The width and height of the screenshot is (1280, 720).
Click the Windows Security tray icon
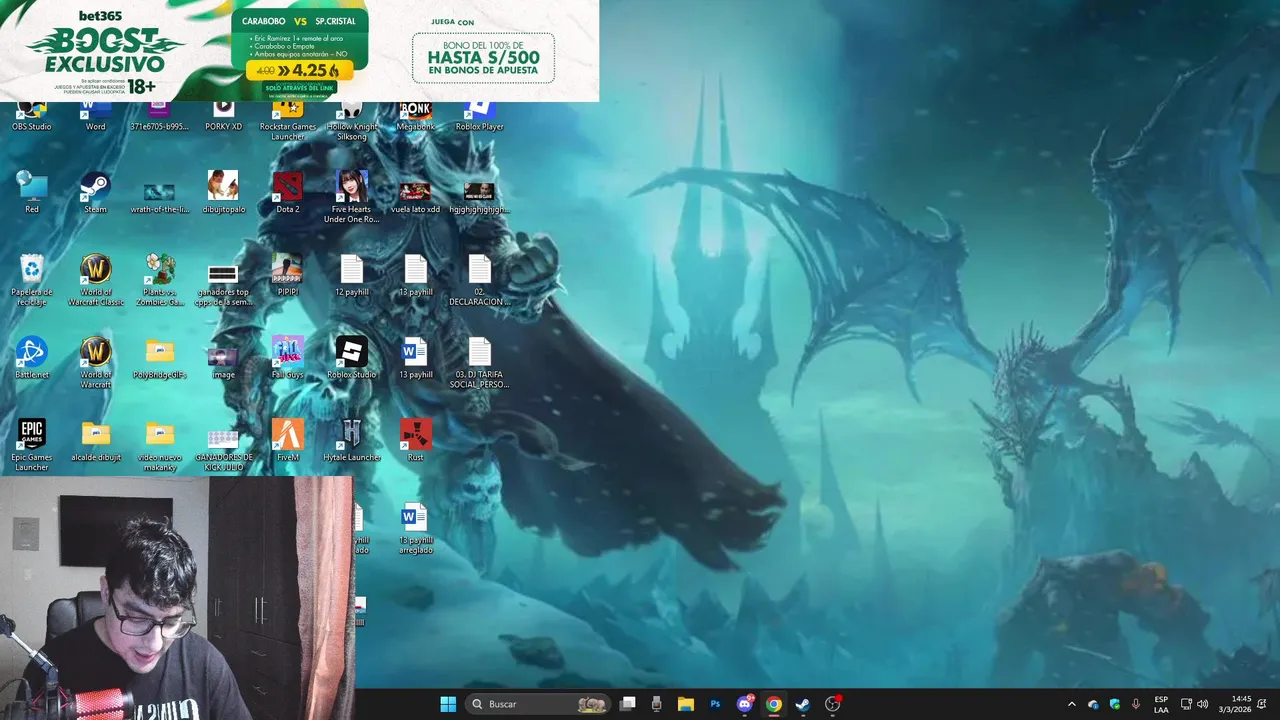(1115, 704)
